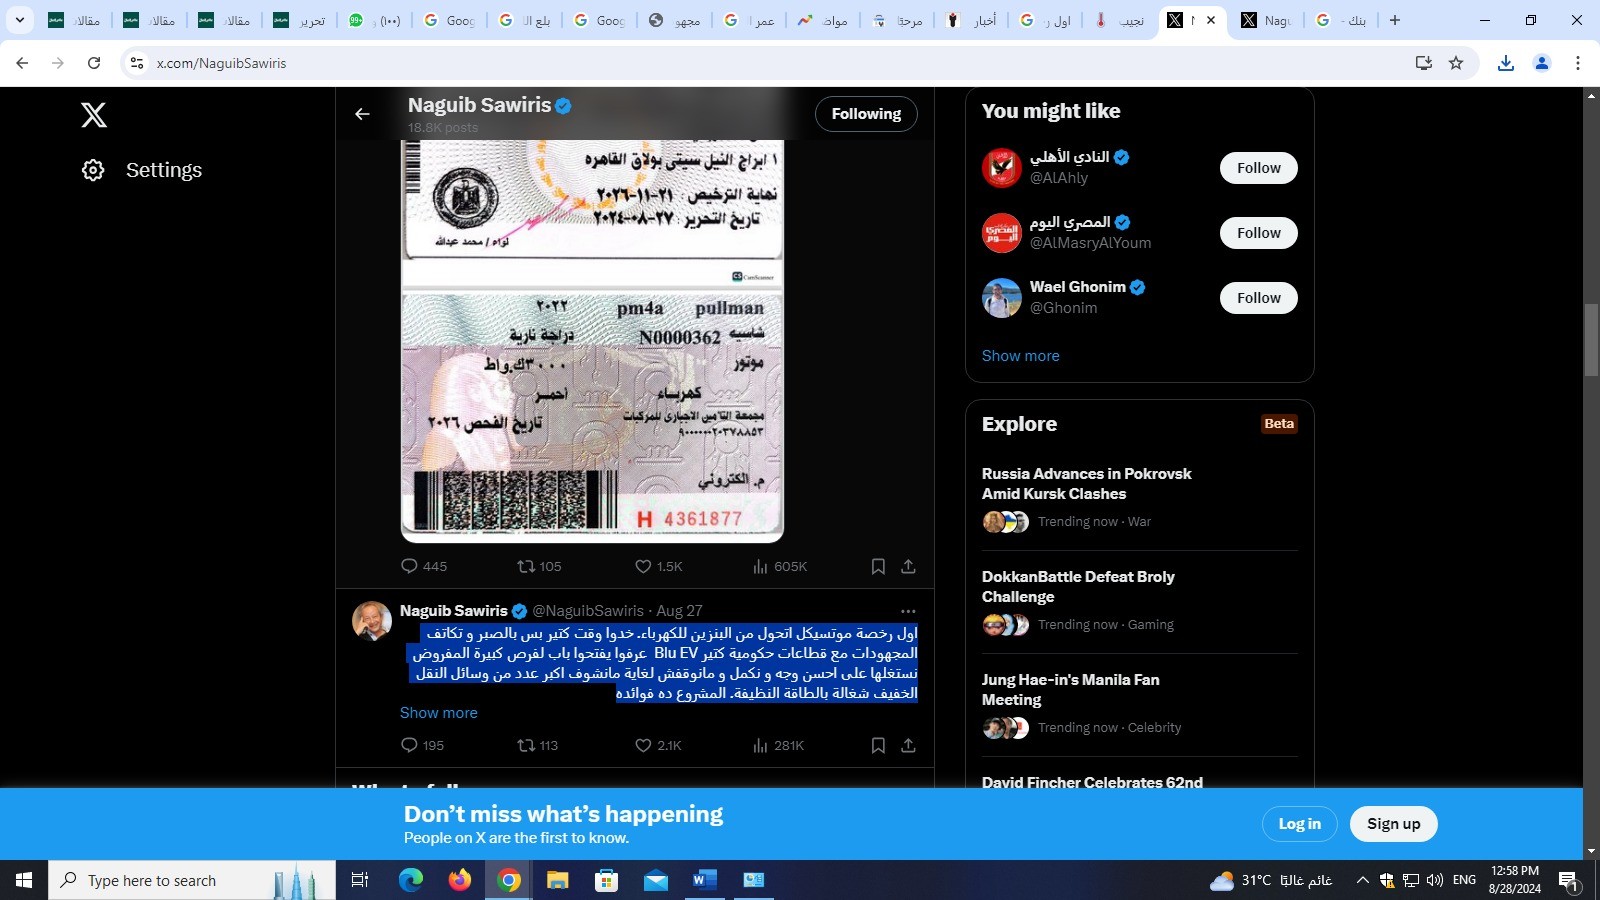Click the Following button
This screenshot has width=1600, height=900.
pyautogui.click(x=866, y=114)
